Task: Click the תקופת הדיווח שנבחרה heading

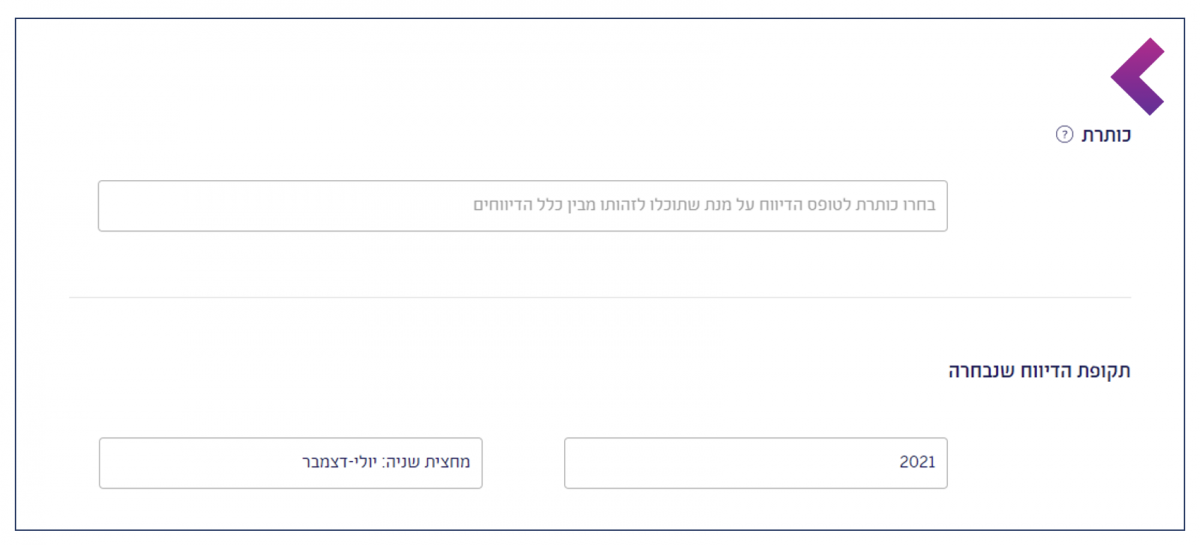Action: [x=1039, y=372]
